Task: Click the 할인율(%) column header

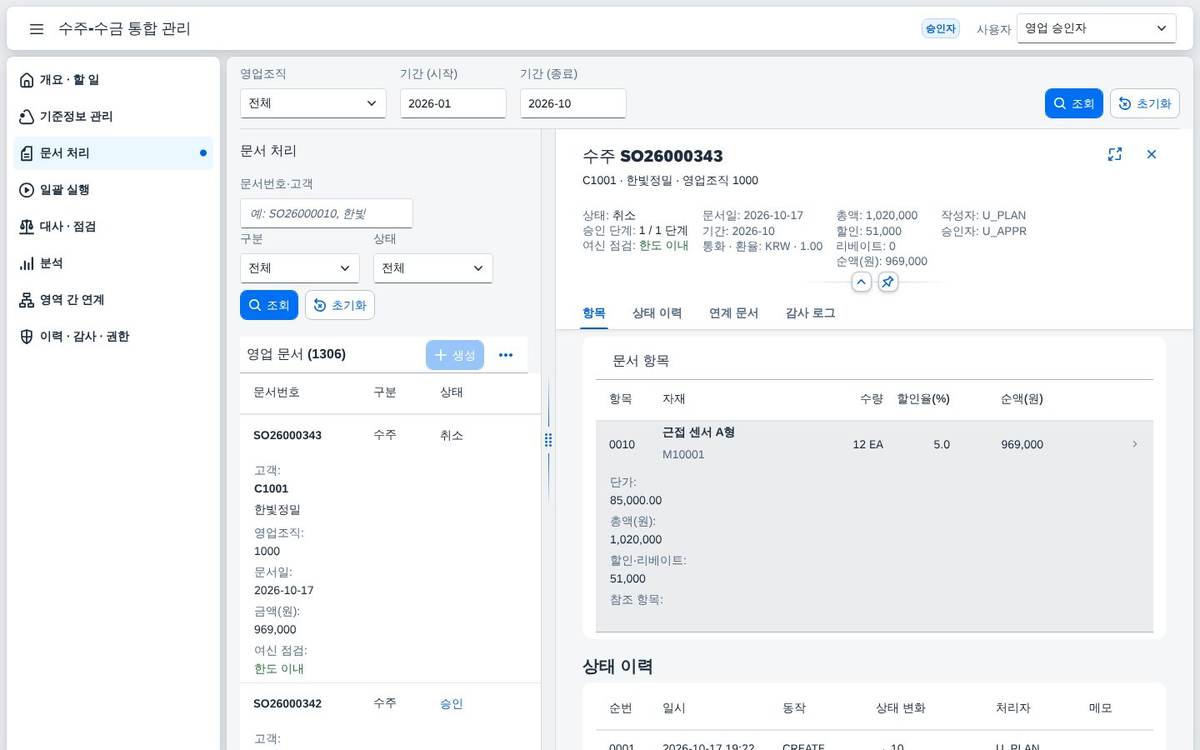Action: [x=923, y=399]
